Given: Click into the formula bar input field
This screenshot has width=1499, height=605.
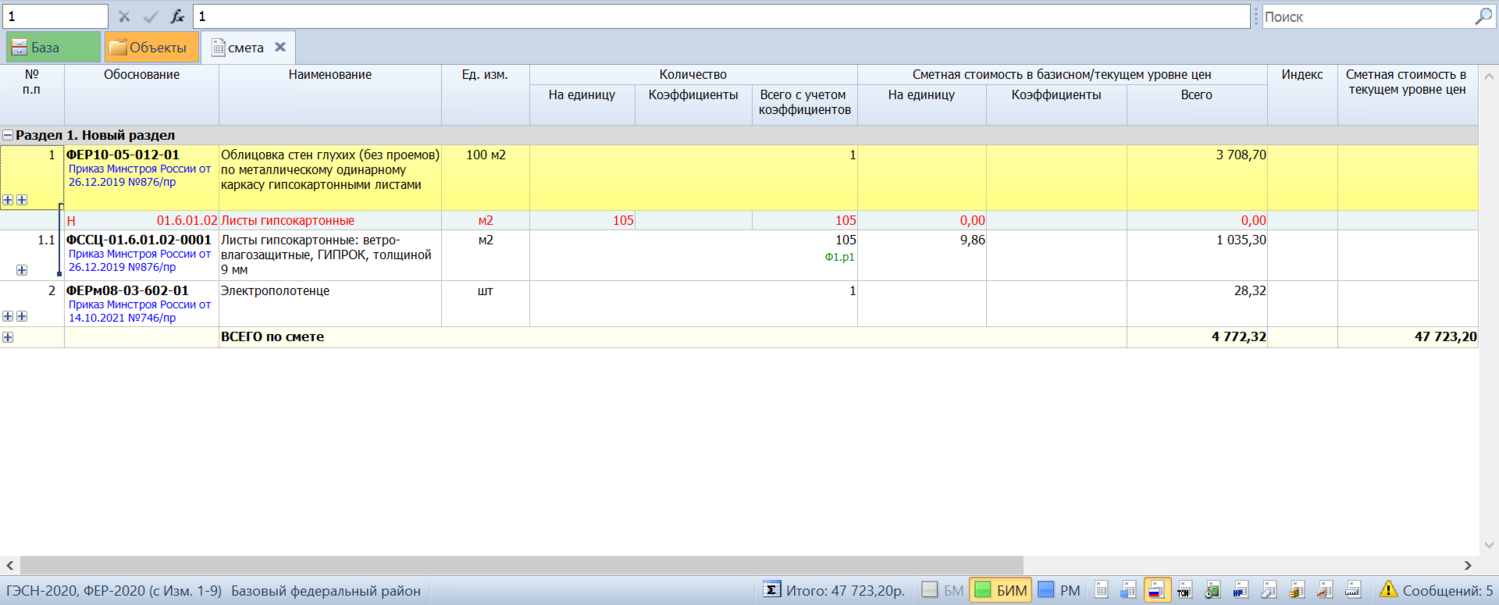Looking at the screenshot, I should [721, 17].
